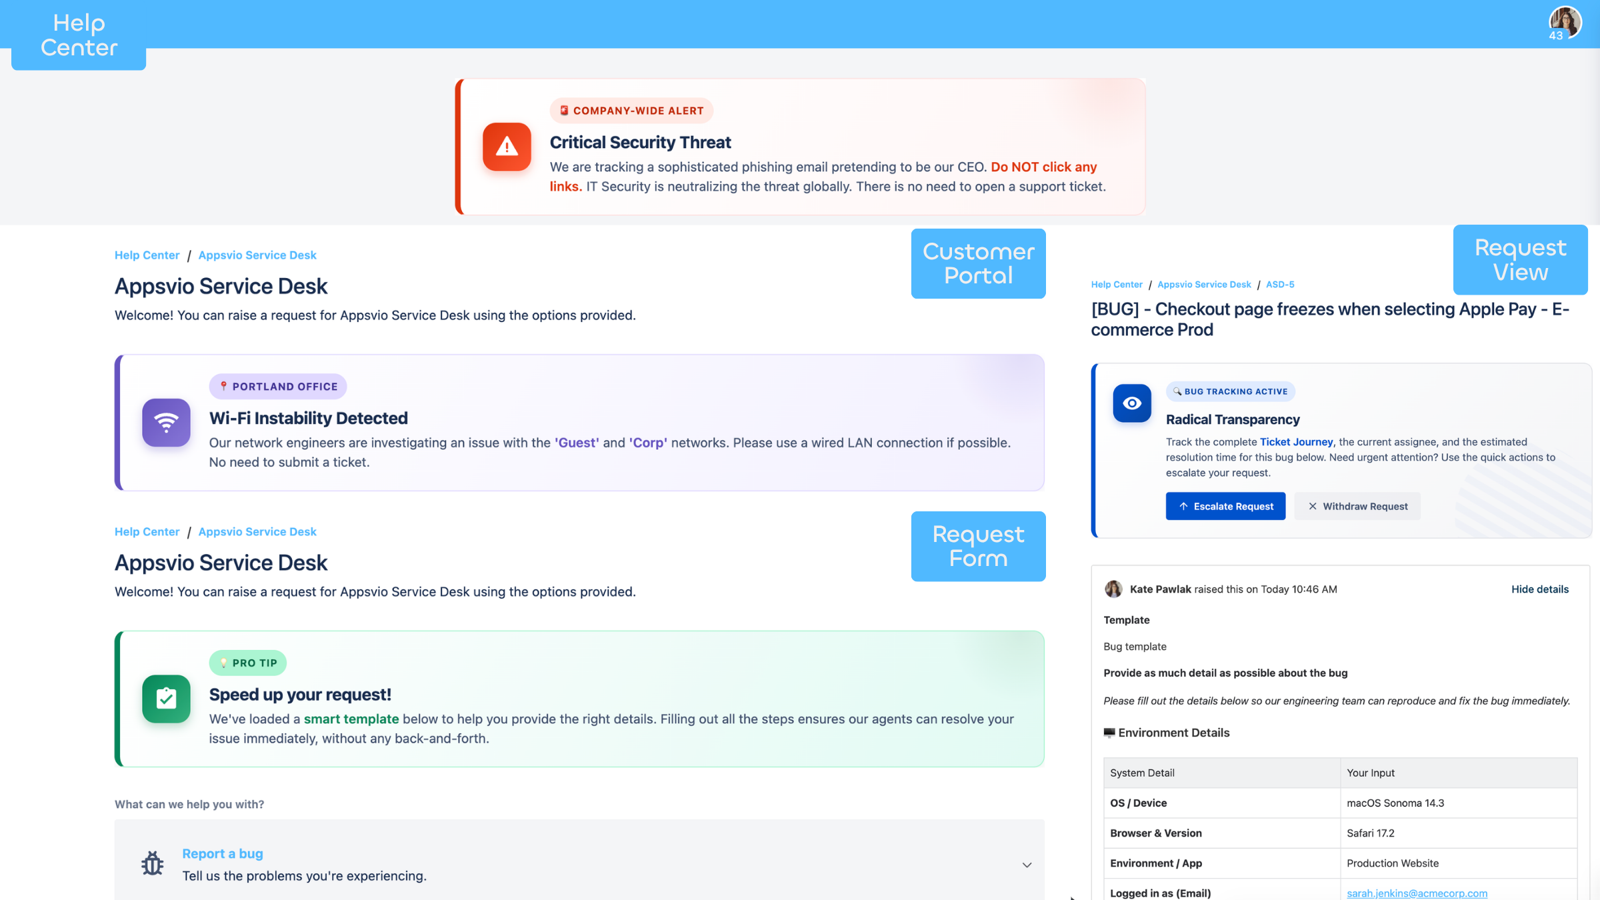The width and height of the screenshot is (1600, 900).
Task: Expand the Report a bug section chevron
Action: [1026, 864]
